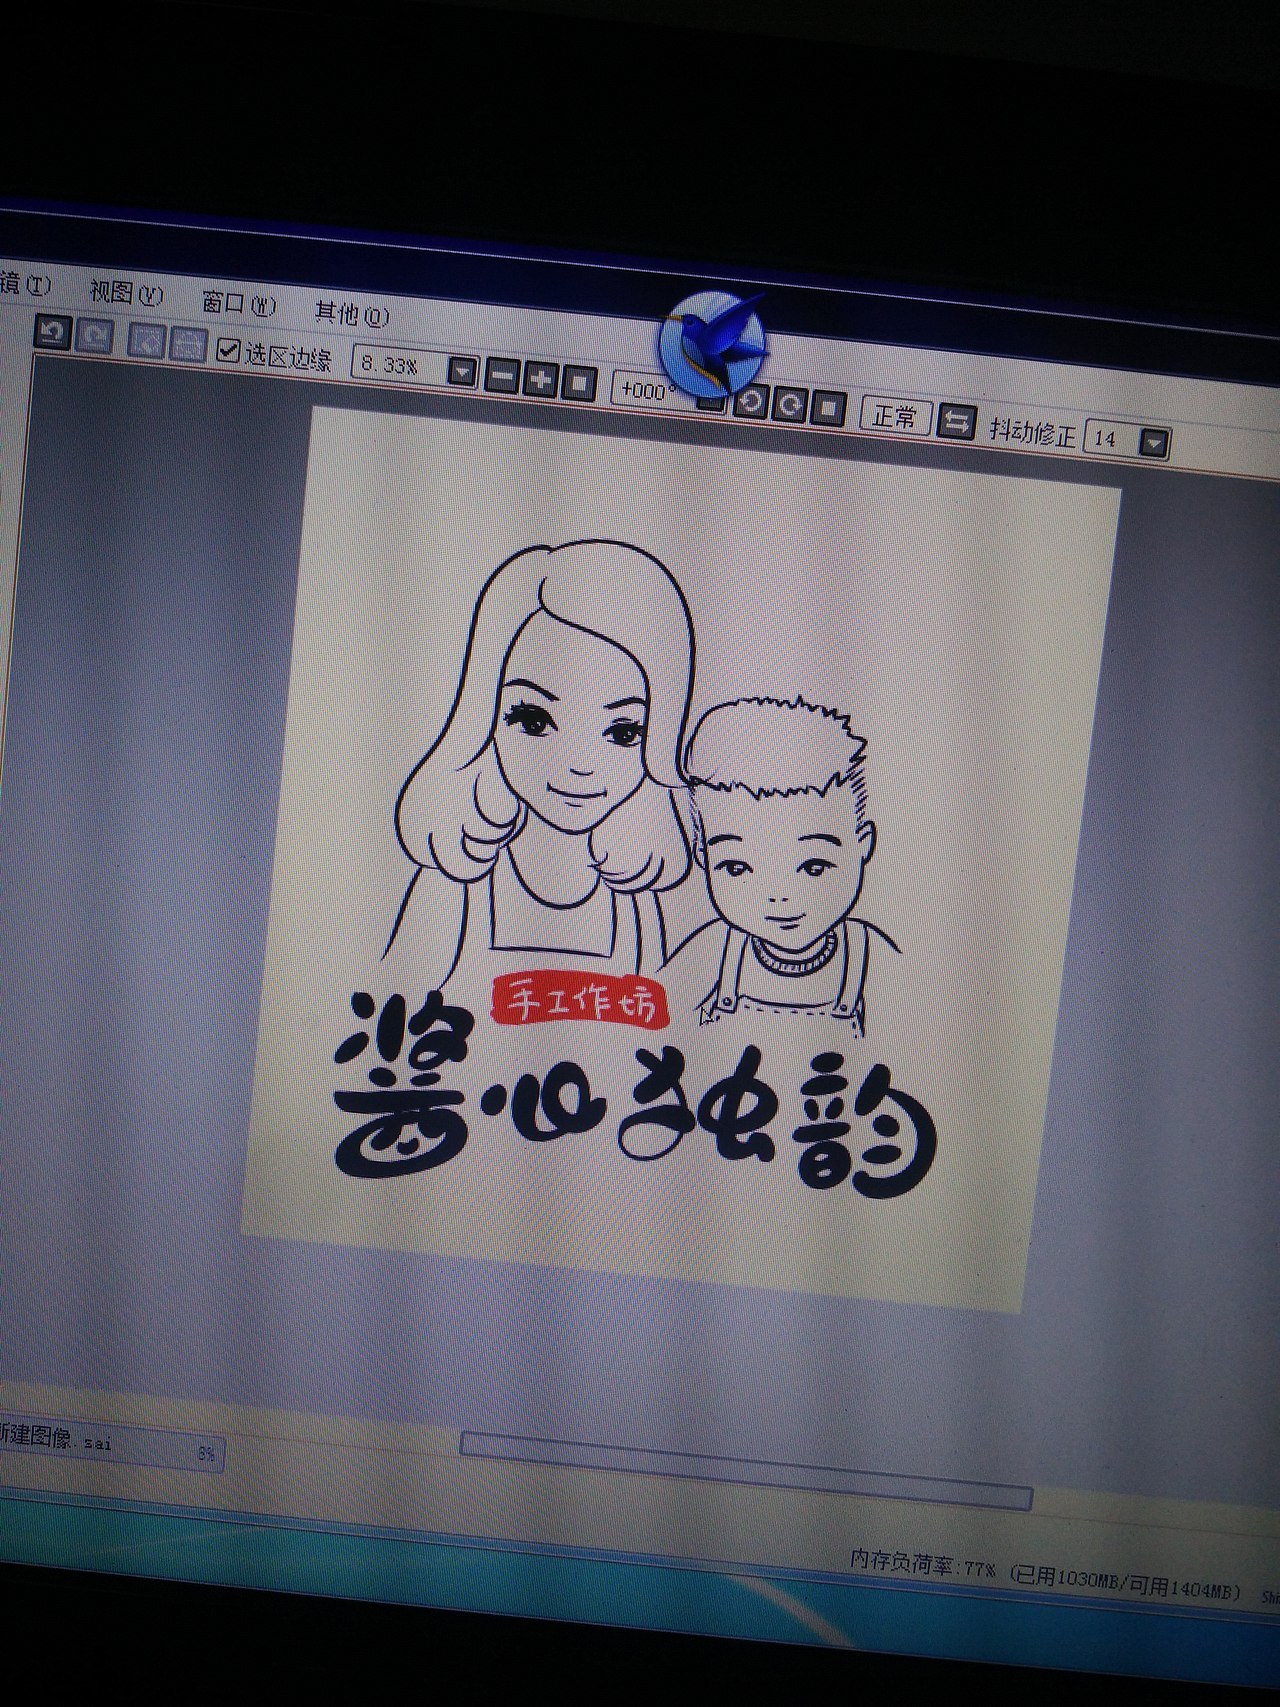This screenshot has height=1707, width=1280.
Task: Open the 抖动修正 stabilizer dropdown
Action: 1154,442
